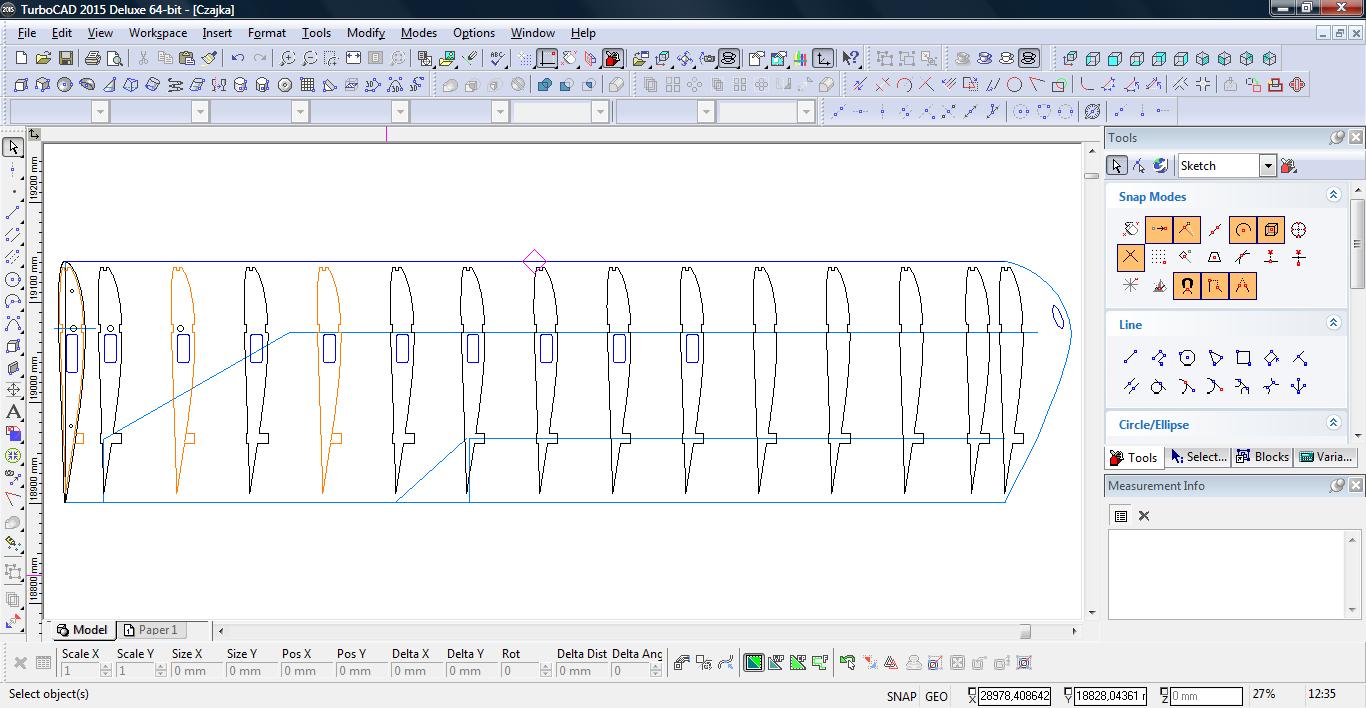Viewport: 1366px width, 708px height.
Task: Toggle the Magnetic Point snap mode
Action: coord(1186,286)
